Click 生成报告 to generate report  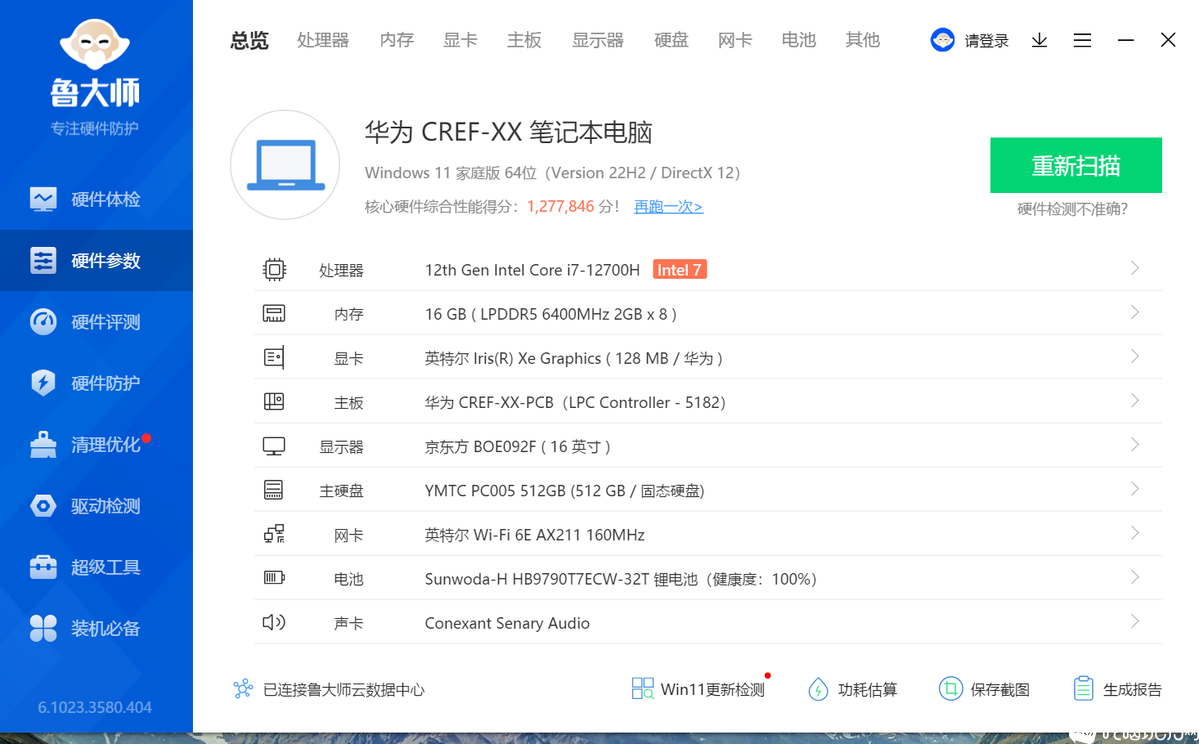click(1117, 689)
